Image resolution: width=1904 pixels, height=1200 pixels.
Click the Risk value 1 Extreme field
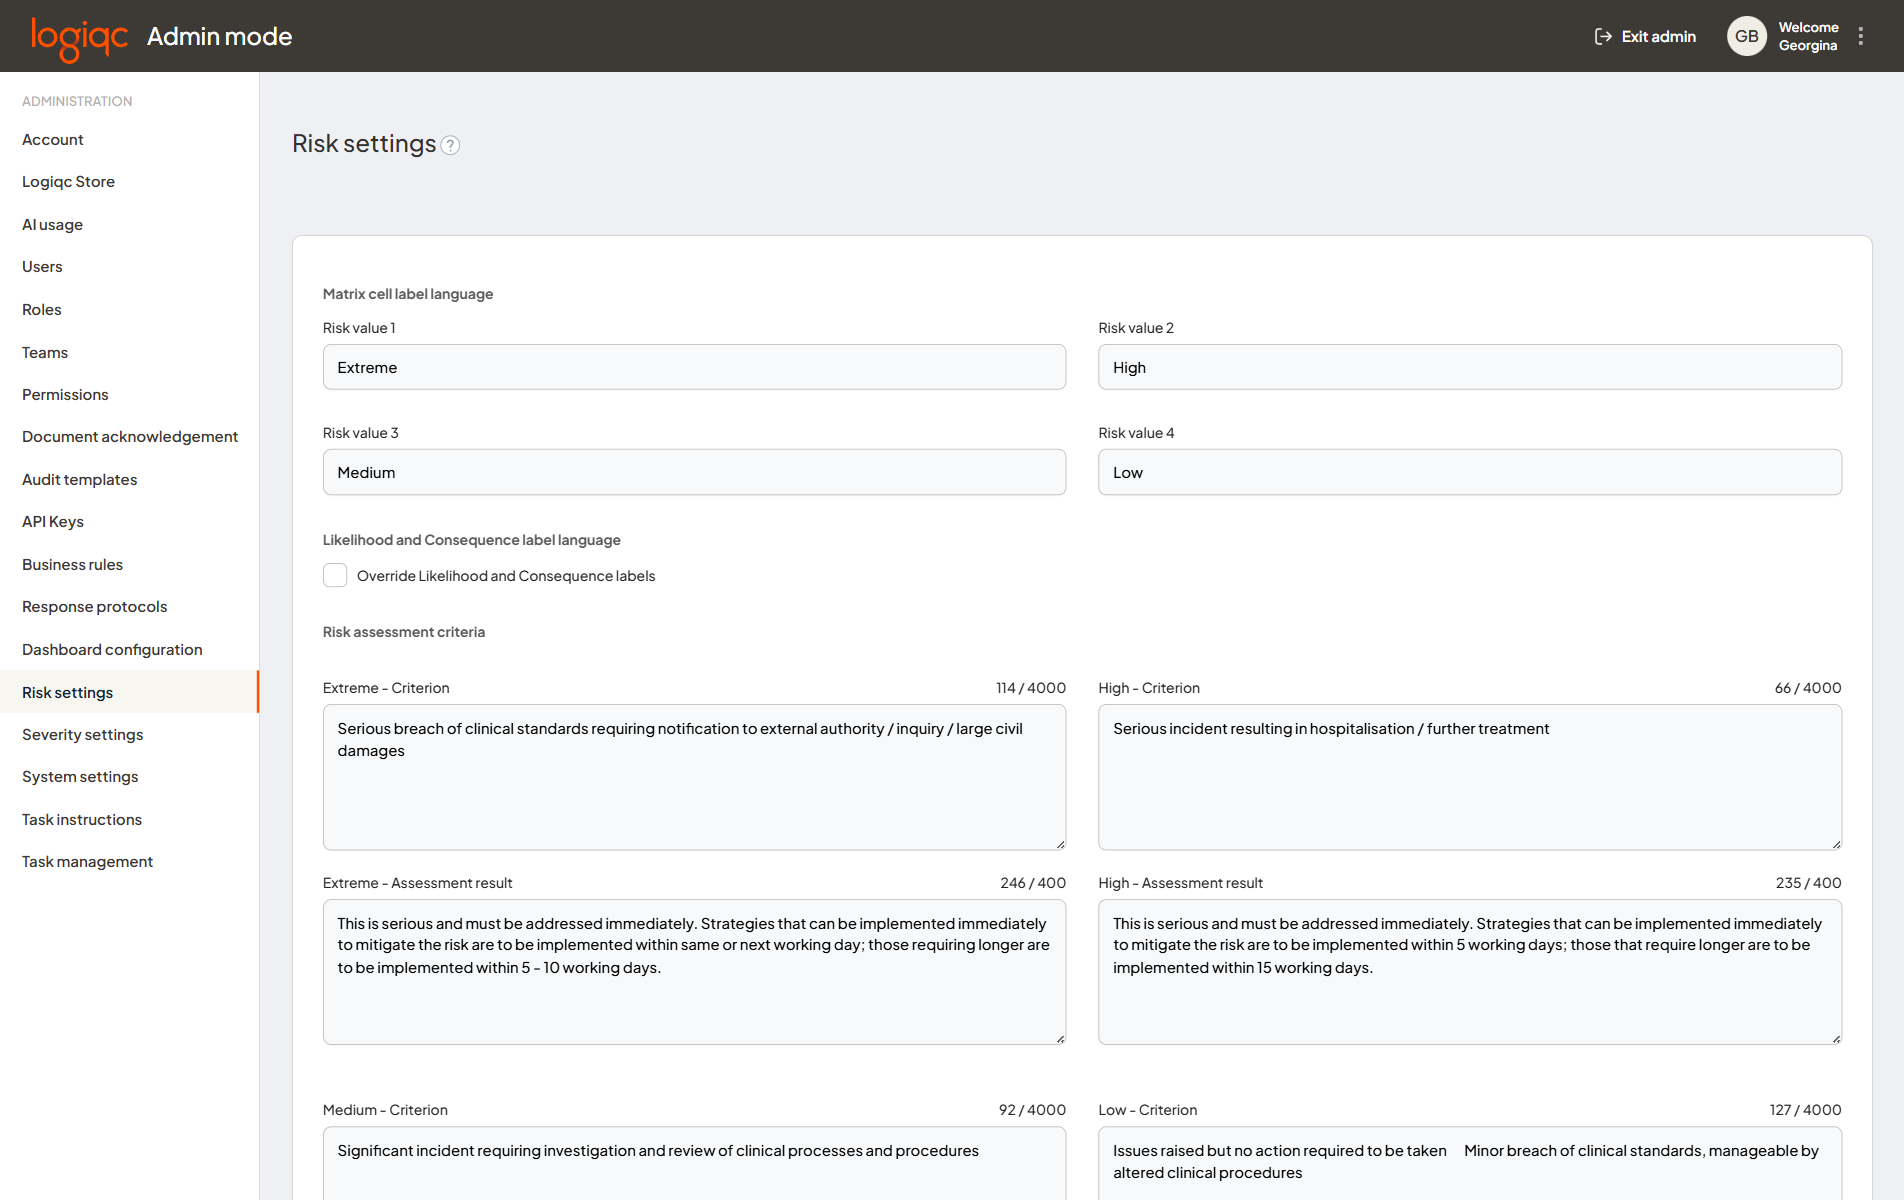coord(694,367)
